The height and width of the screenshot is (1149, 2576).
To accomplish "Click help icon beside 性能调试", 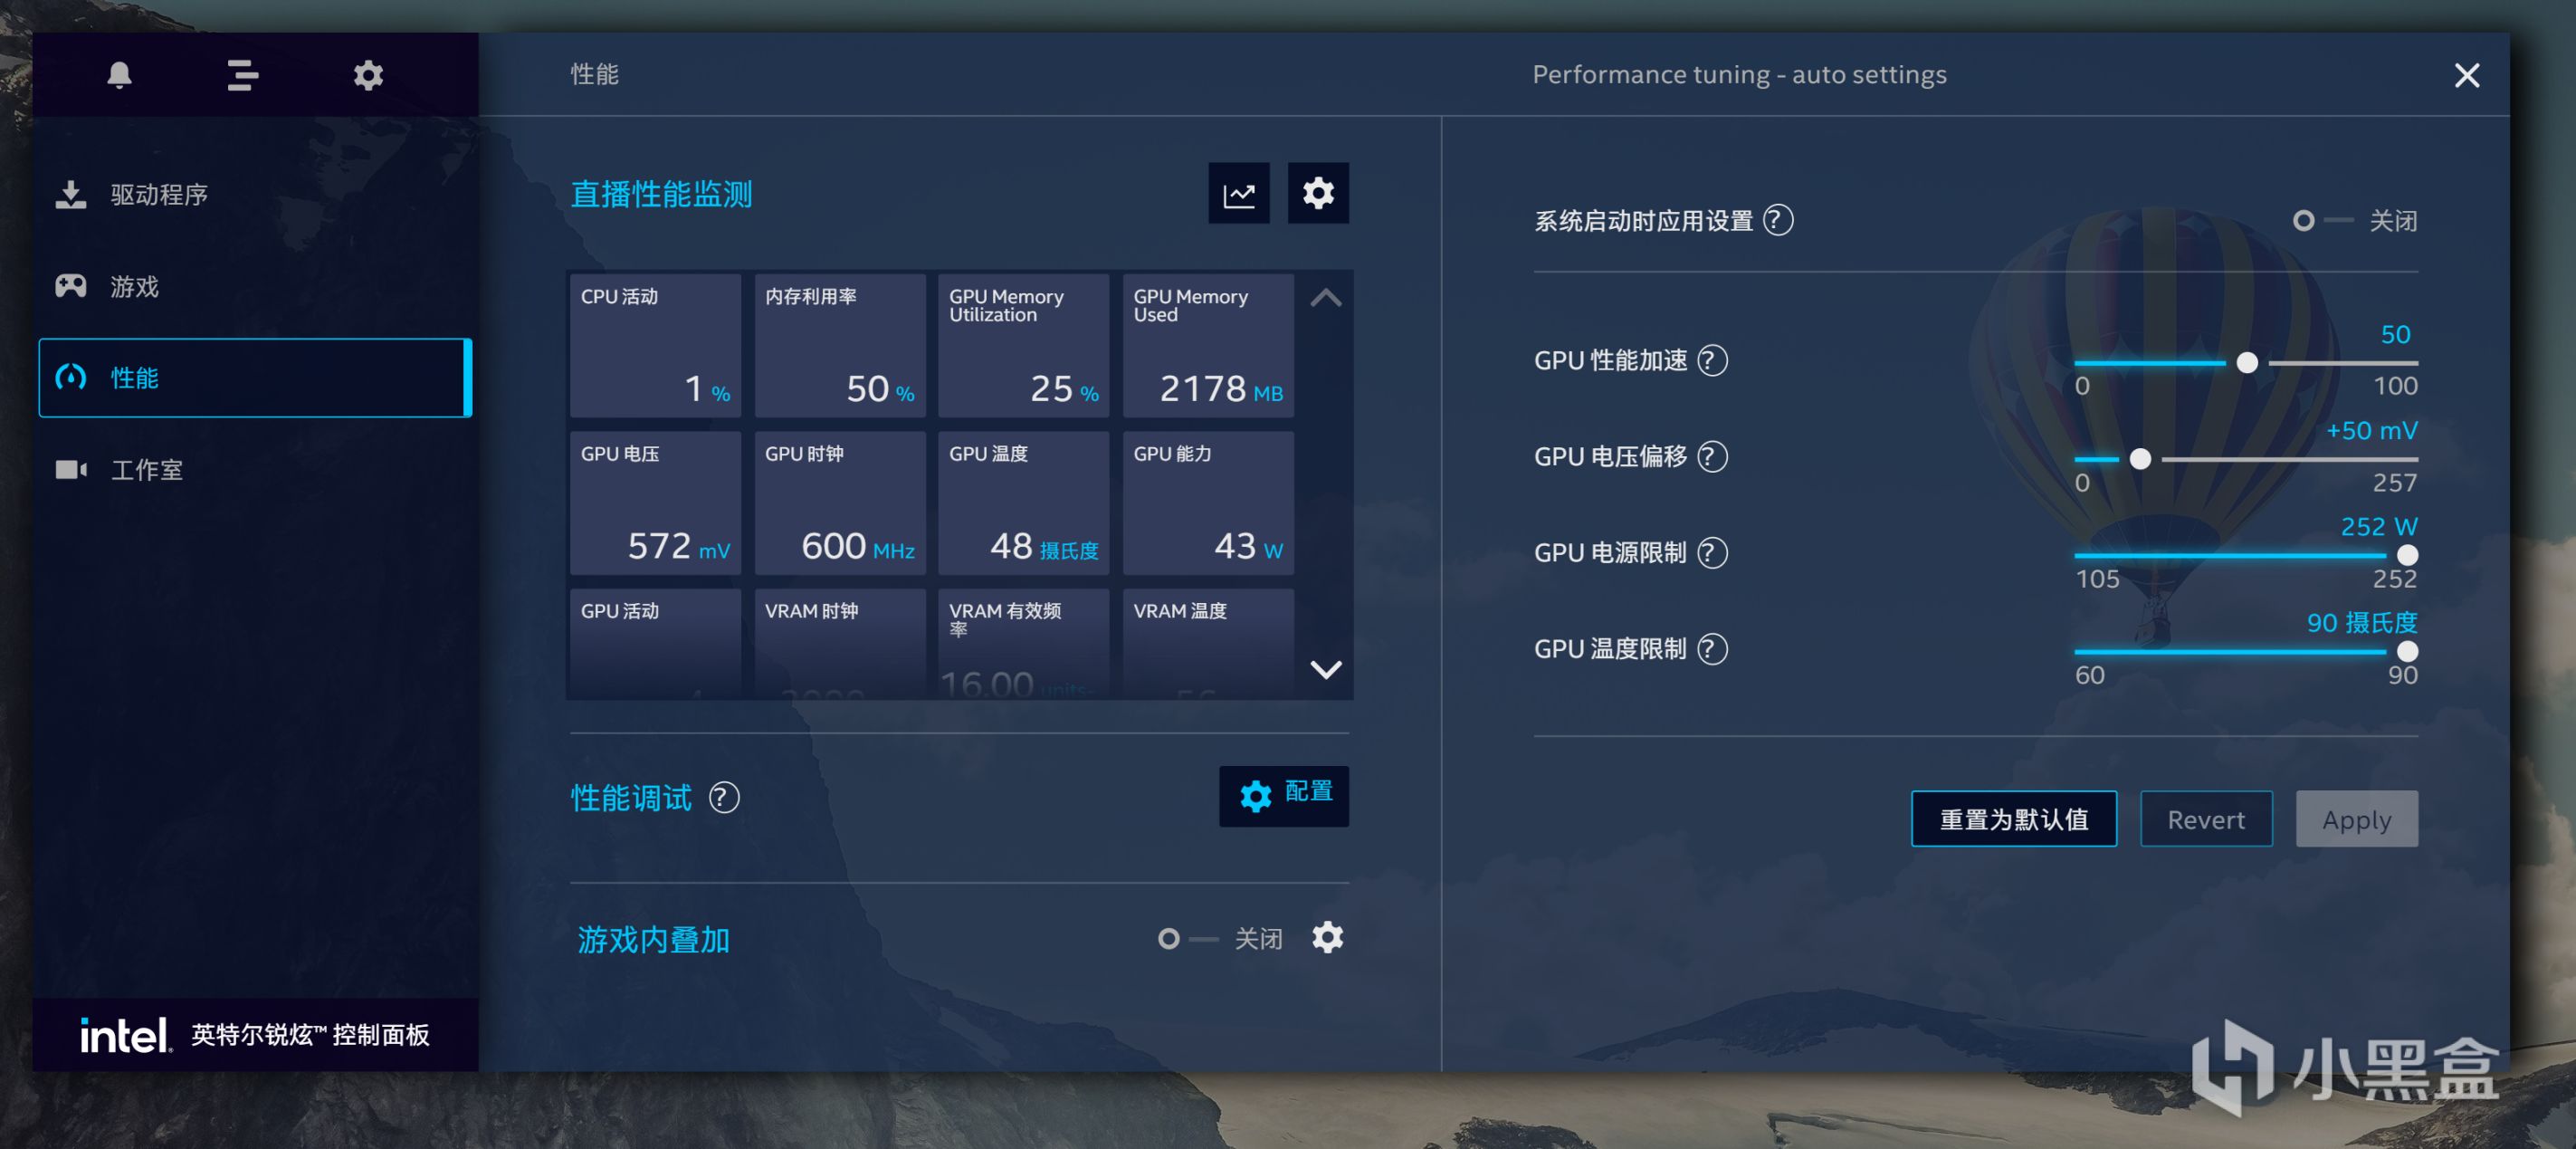I will point(723,798).
